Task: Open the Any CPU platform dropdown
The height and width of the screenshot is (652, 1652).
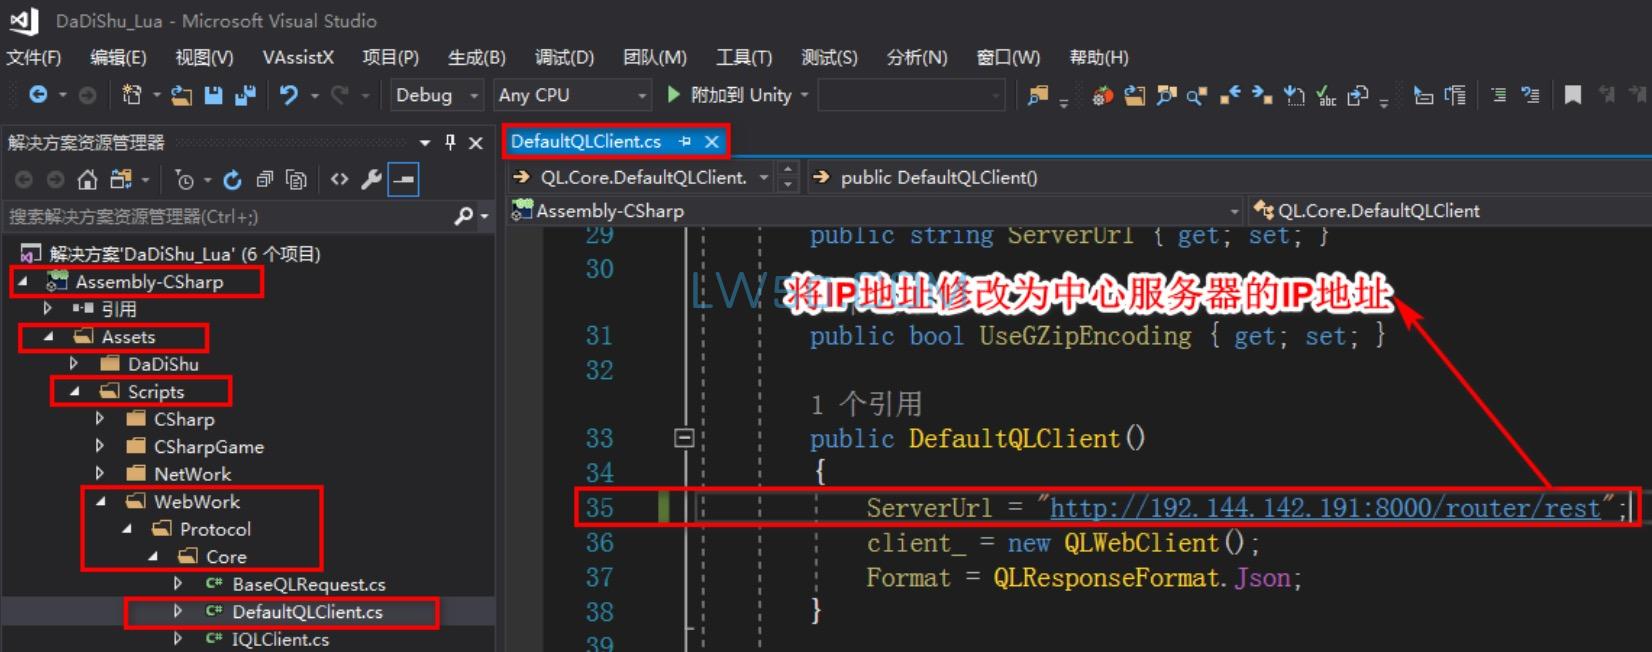Action: click(x=572, y=95)
